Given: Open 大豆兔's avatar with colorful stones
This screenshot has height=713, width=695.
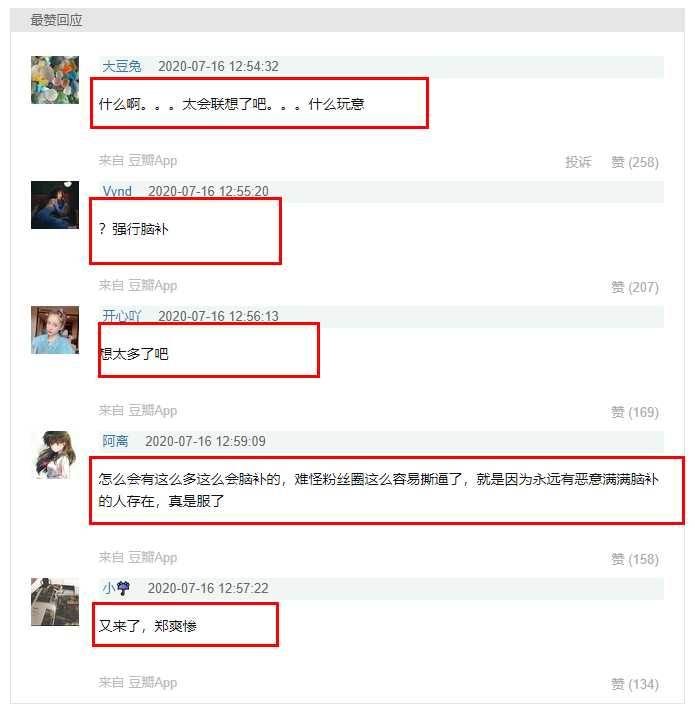Looking at the screenshot, I should (x=55, y=80).
